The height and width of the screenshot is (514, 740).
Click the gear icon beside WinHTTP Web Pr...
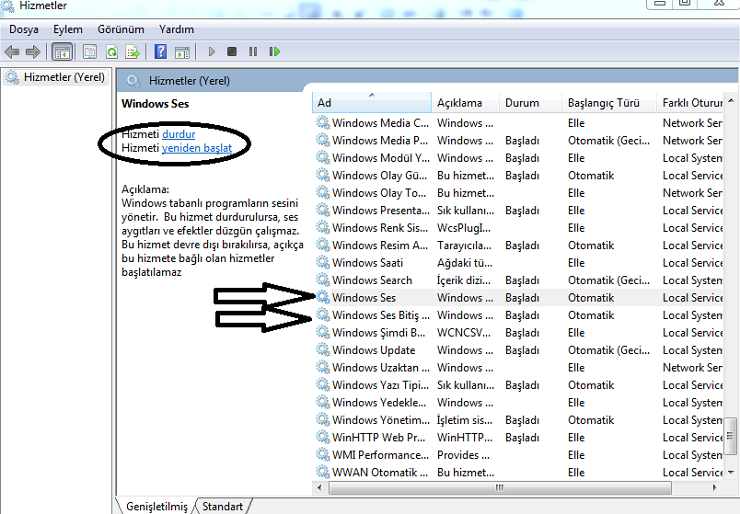(323, 437)
